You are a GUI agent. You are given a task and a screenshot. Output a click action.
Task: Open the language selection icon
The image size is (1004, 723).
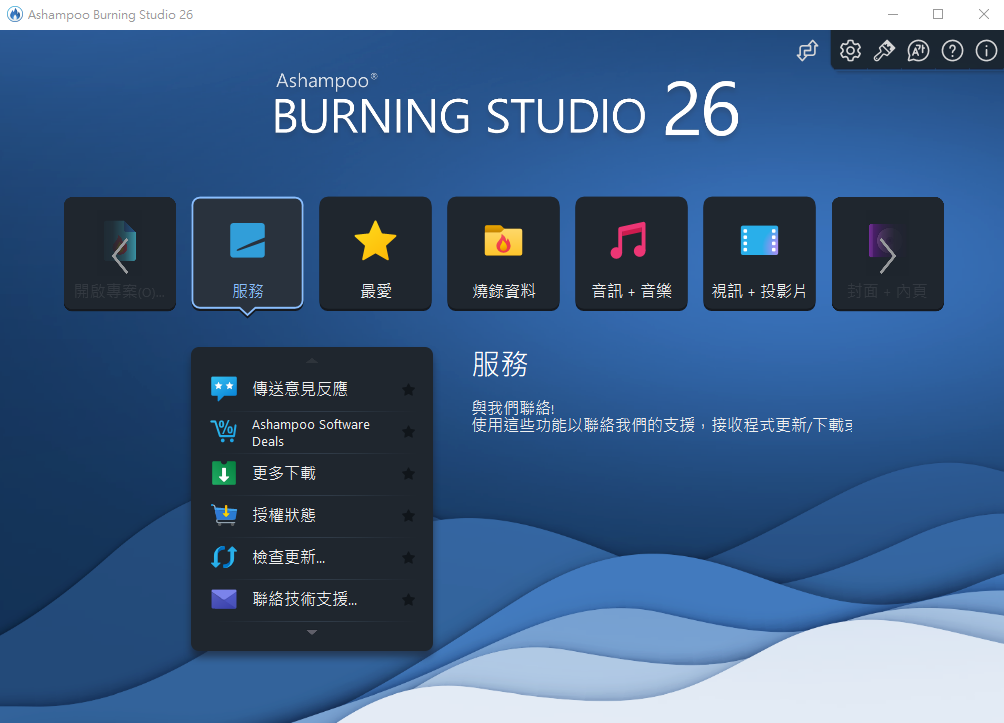(918, 51)
